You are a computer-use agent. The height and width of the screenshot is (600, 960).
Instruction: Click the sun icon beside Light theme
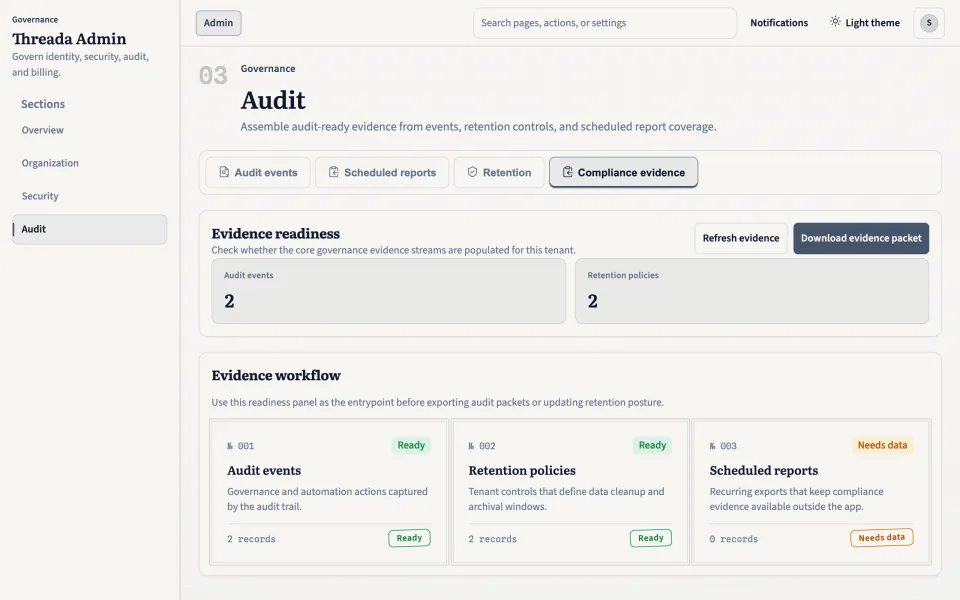tap(835, 22)
